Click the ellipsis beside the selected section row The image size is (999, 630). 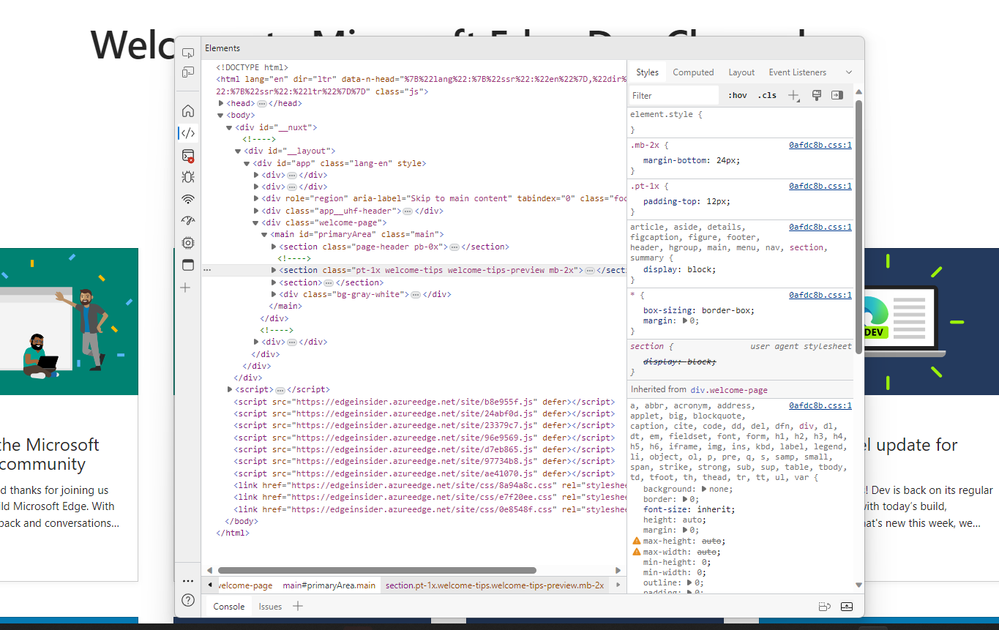tap(207, 270)
